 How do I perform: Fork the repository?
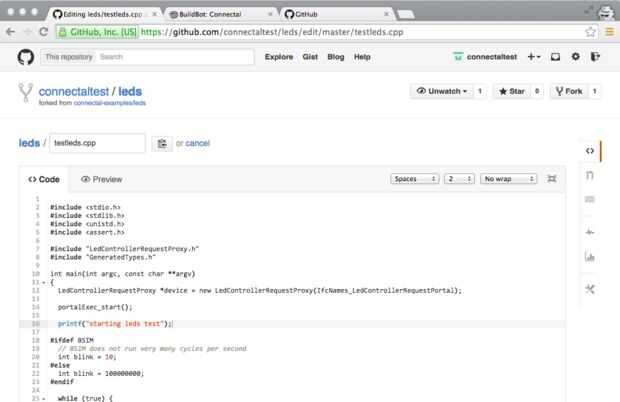pos(569,91)
